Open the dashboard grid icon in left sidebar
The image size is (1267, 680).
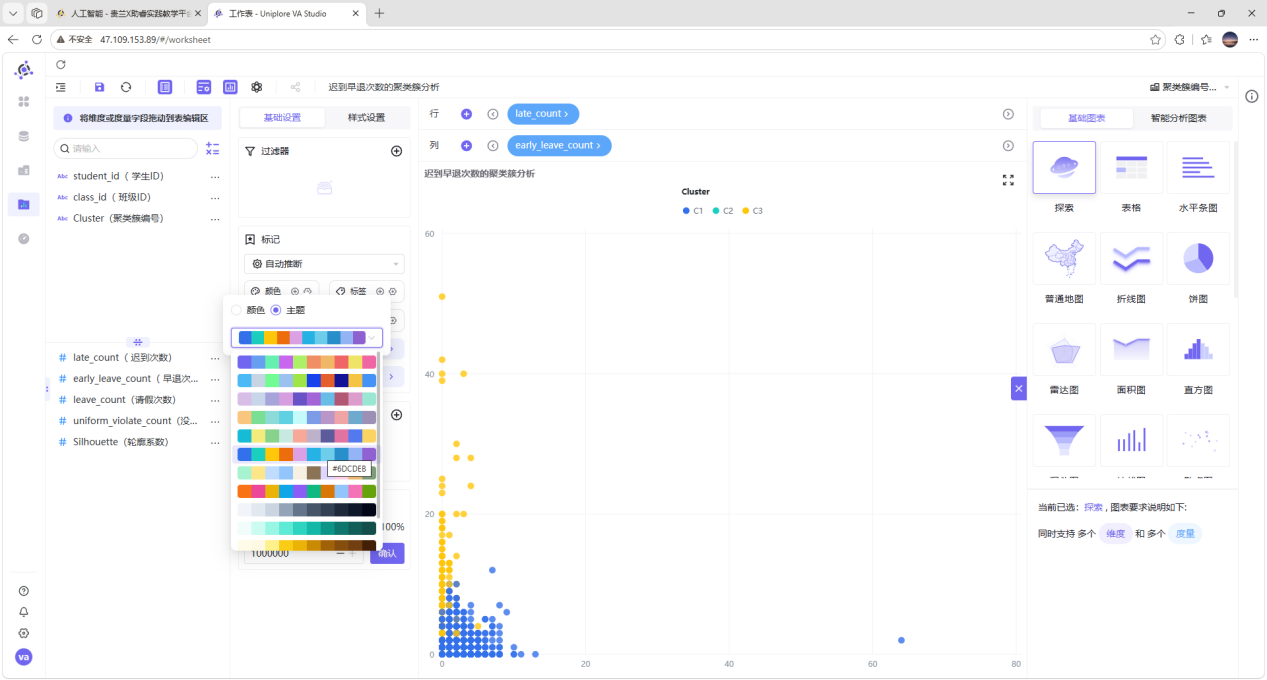(x=24, y=101)
